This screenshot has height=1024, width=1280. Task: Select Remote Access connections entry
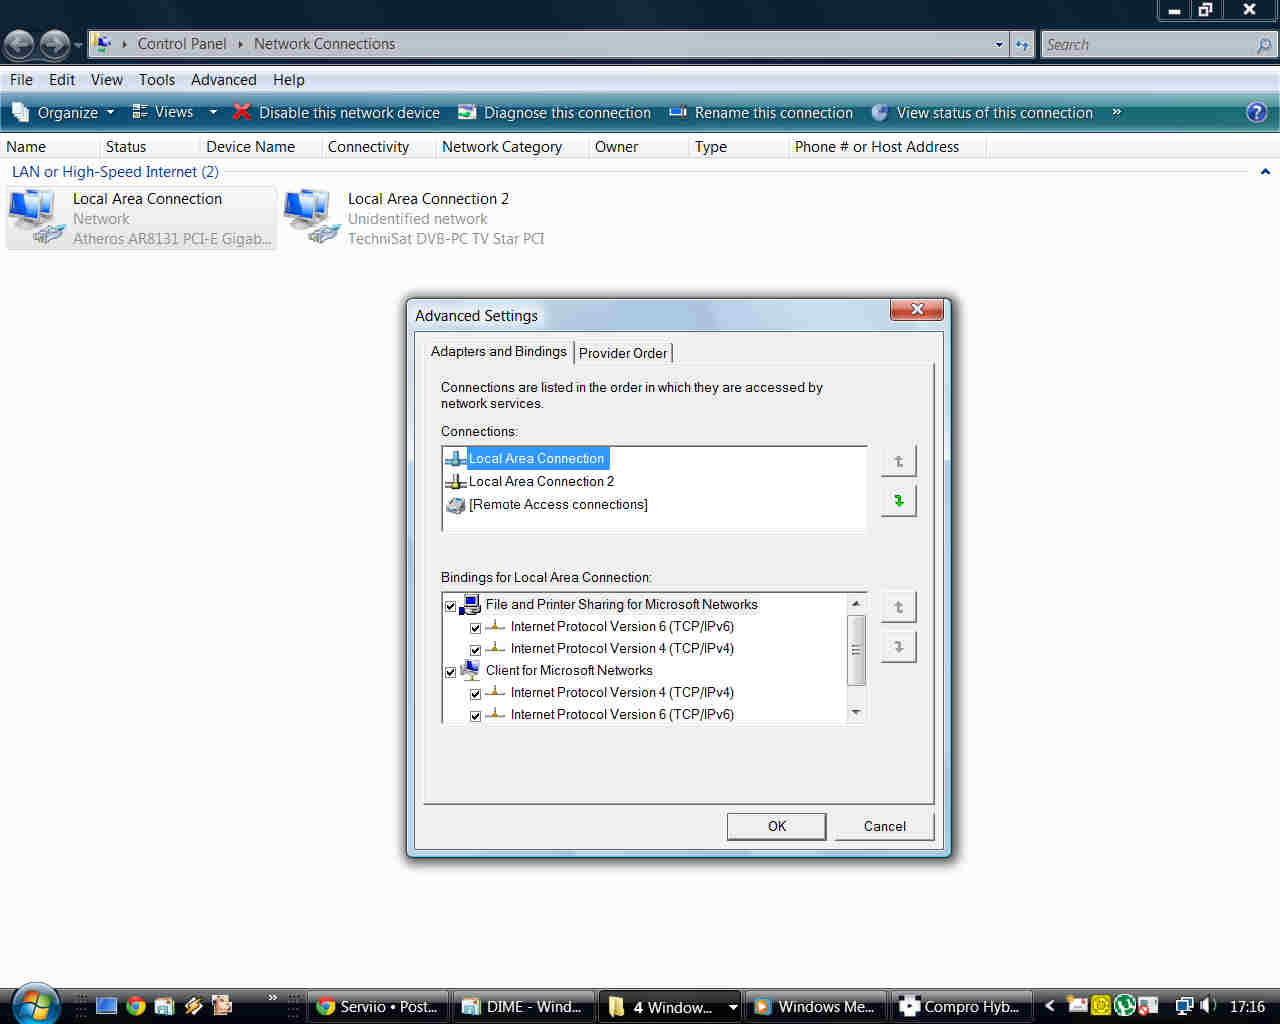pyautogui.click(x=557, y=505)
